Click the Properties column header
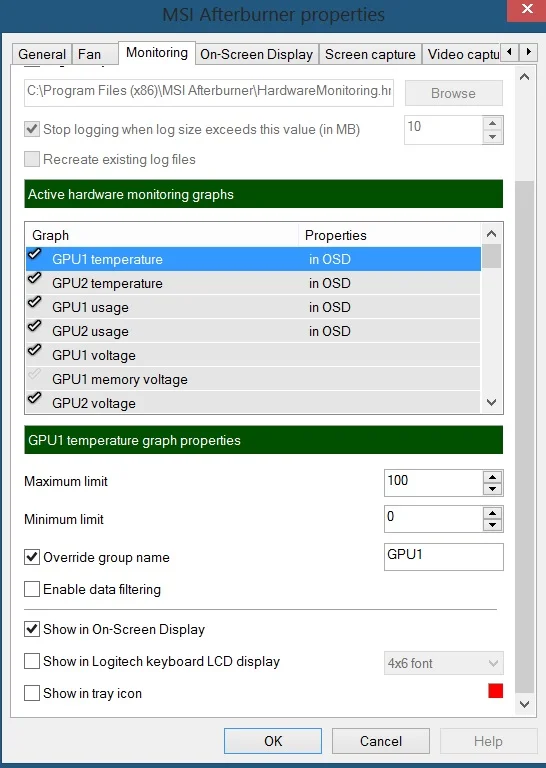 pyautogui.click(x=390, y=235)
